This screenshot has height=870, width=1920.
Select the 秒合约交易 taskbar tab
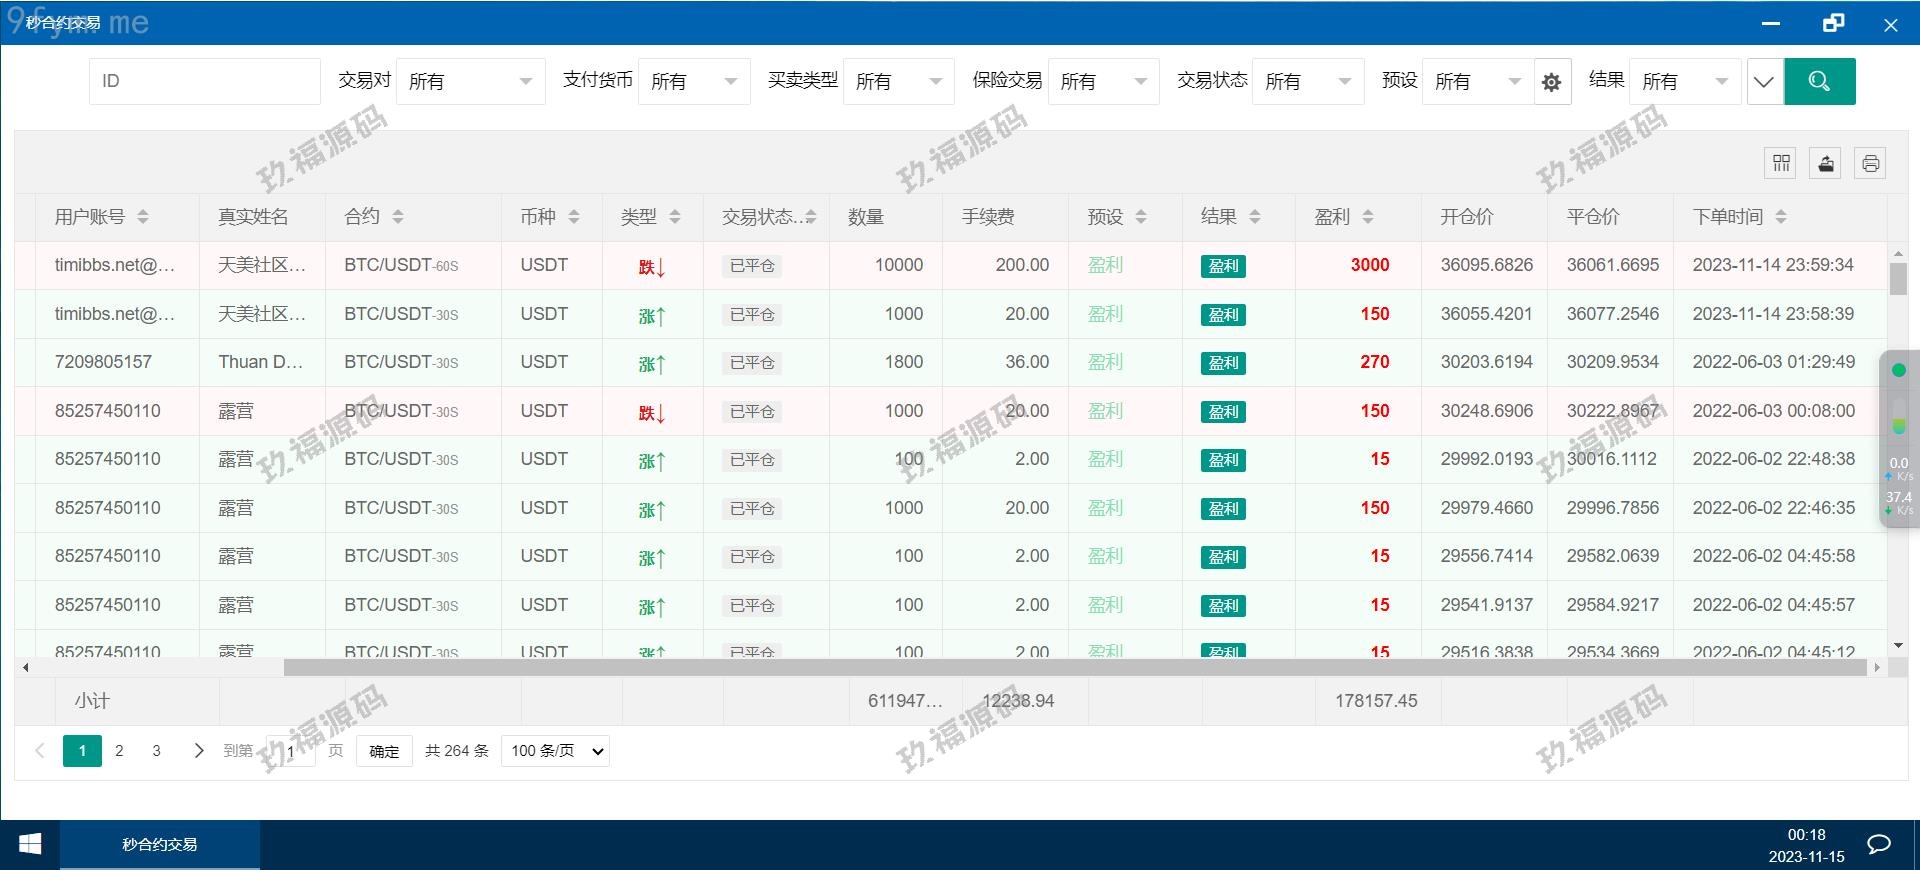click(160, 845)
